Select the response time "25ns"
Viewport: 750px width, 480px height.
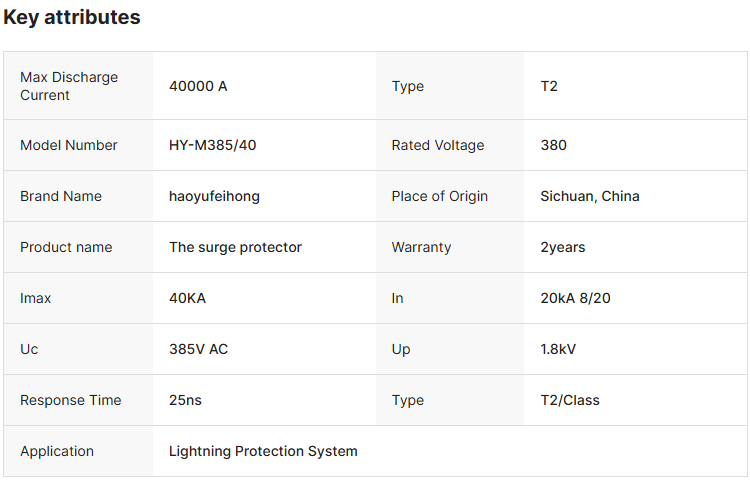pos(185,400)
